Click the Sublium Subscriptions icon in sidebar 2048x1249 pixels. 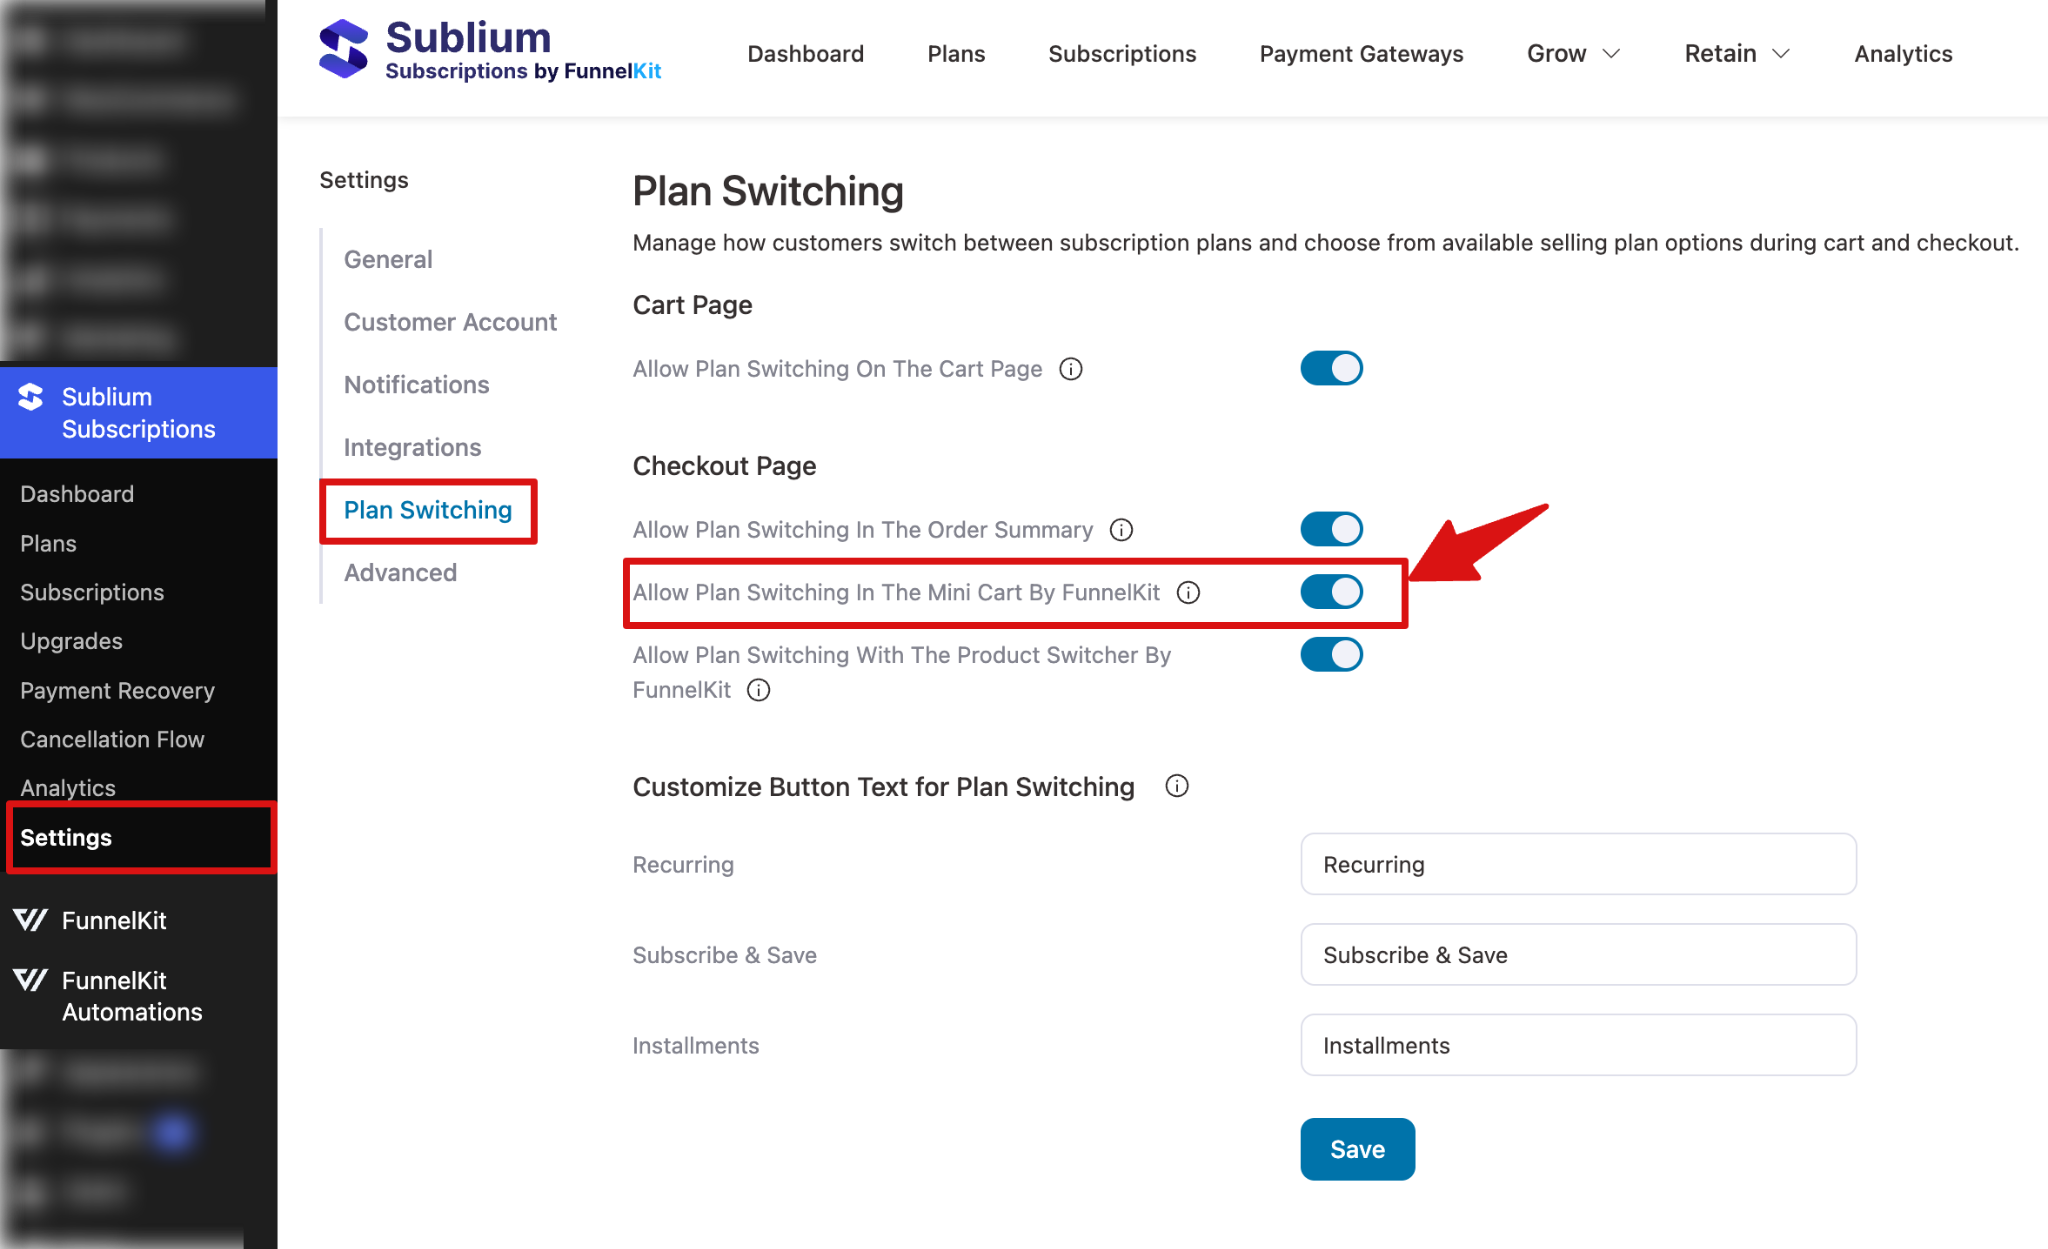pyautogui.click(x=31, y=396)
